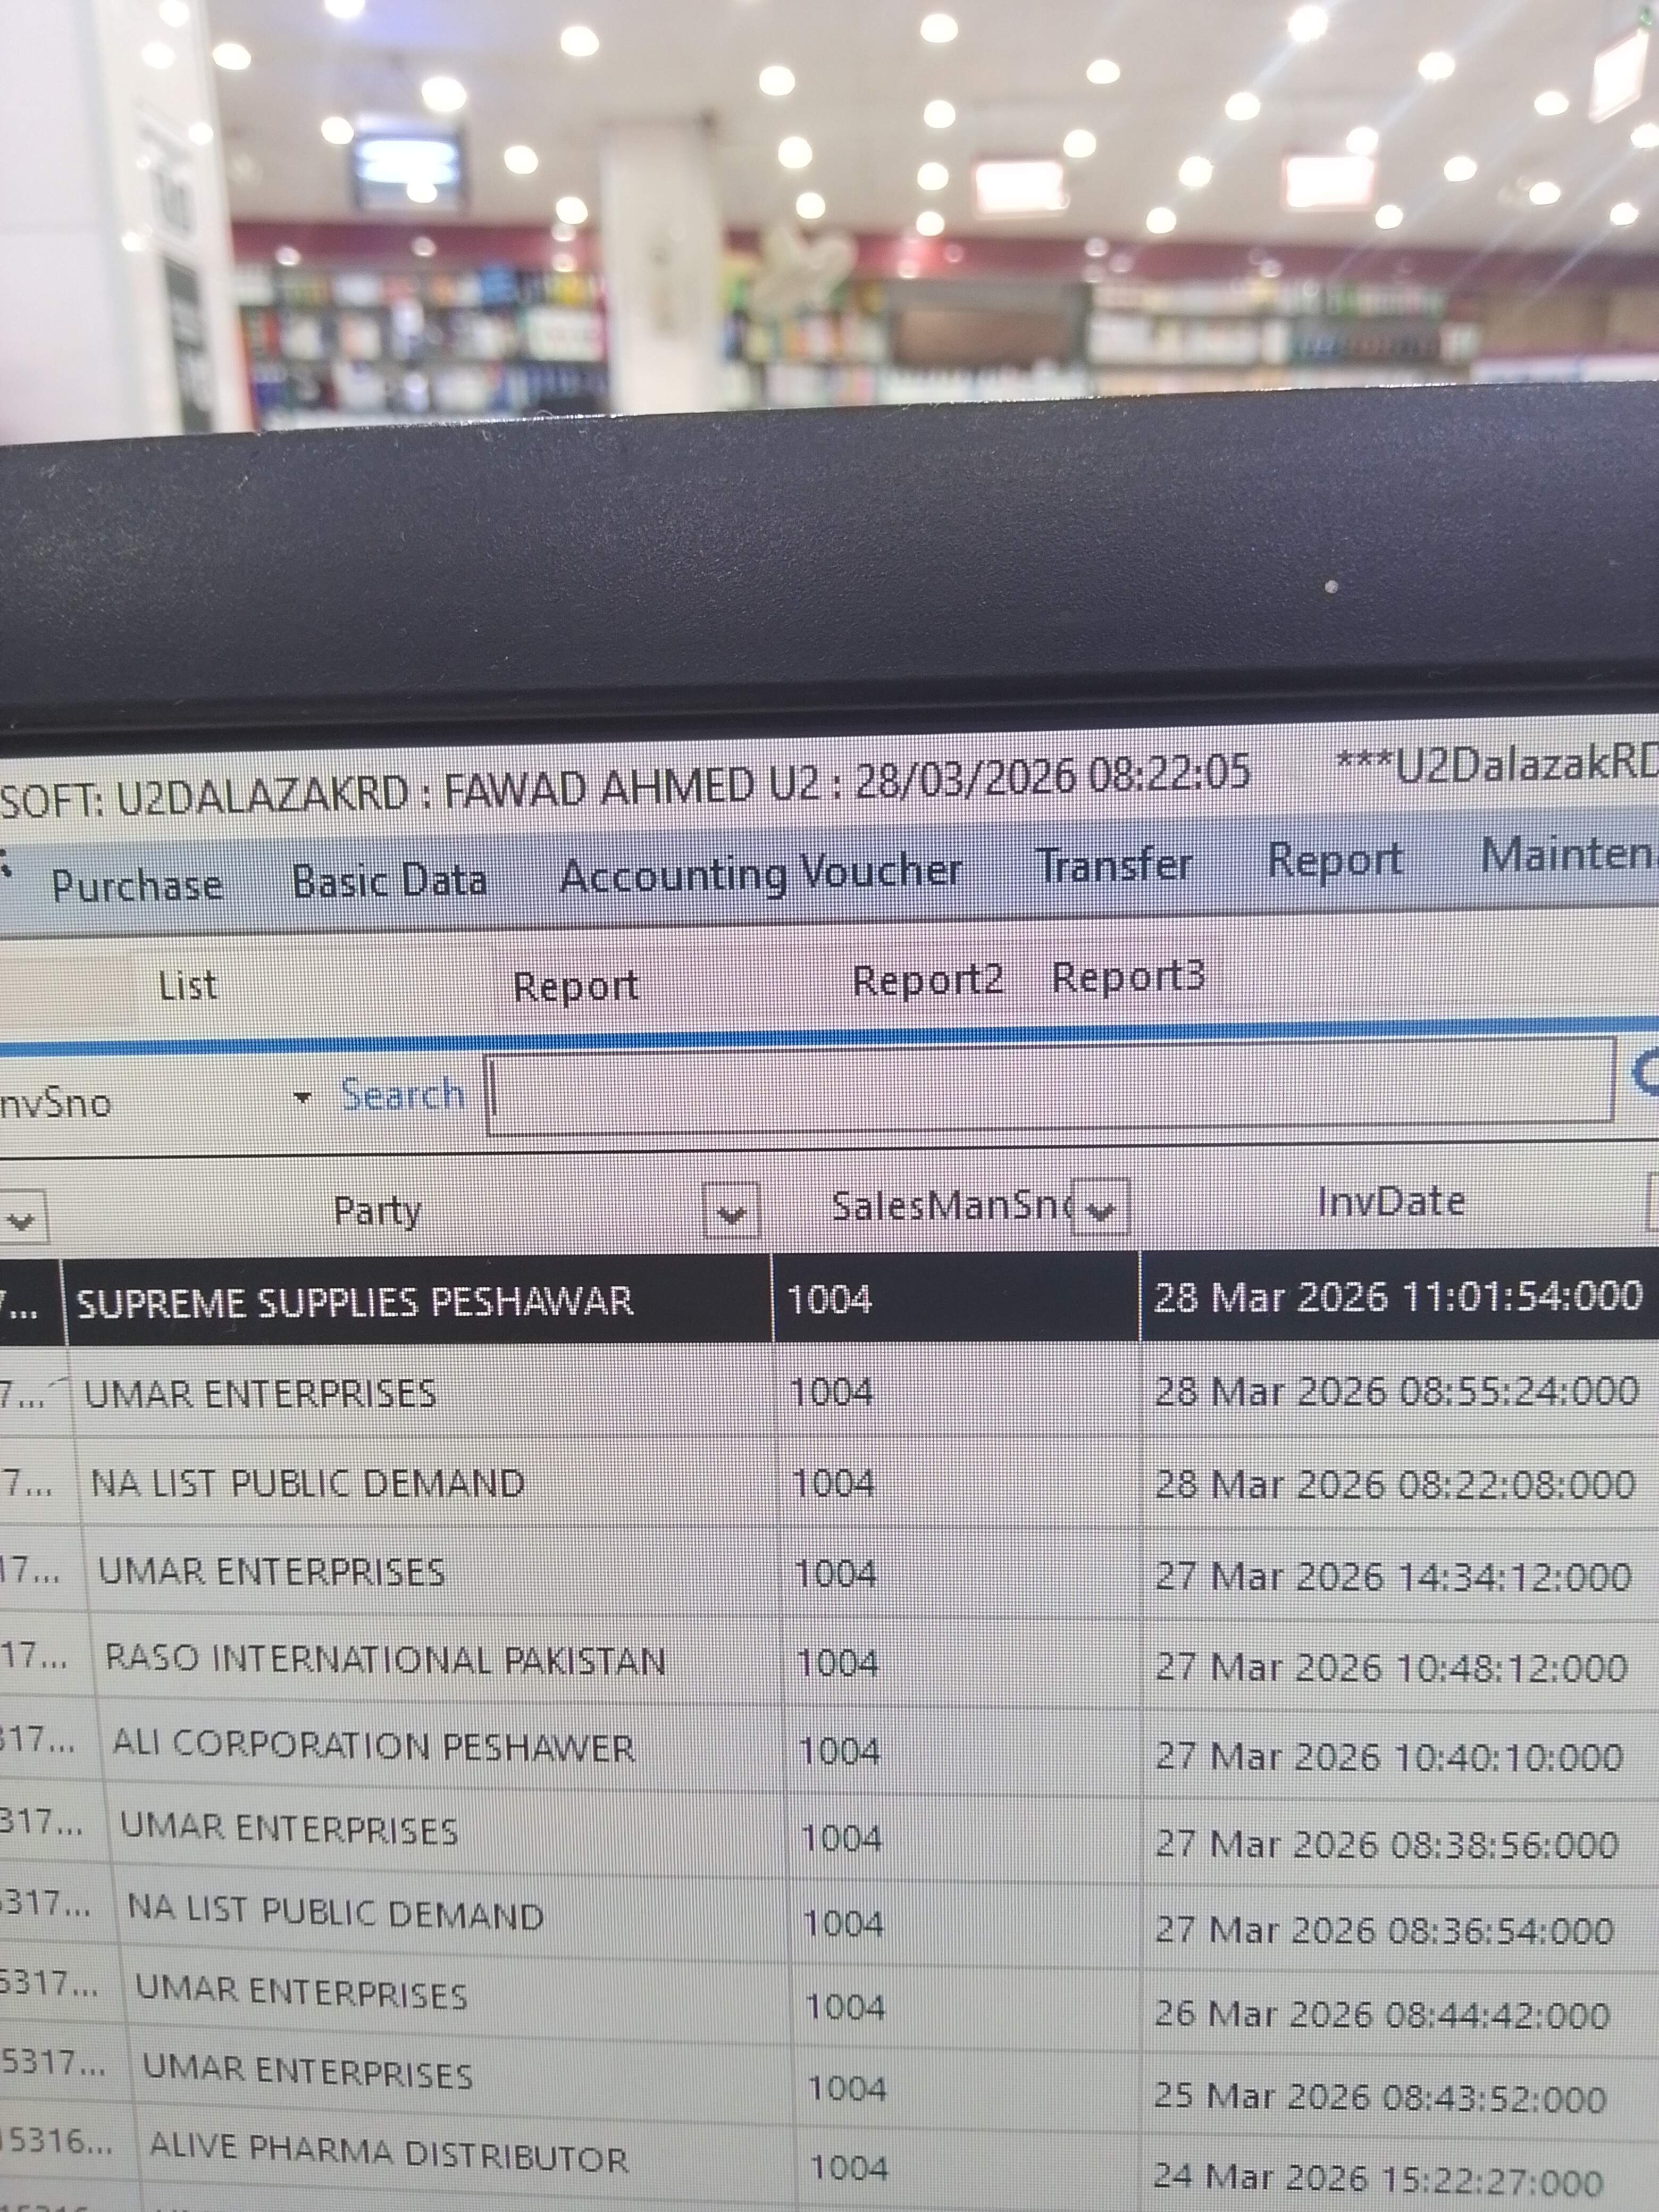Select UMAR ENTERPRISES dated 27 Mar 14:34:12
Screen dimensions: 1659x2212
(x=830, y=1573)
